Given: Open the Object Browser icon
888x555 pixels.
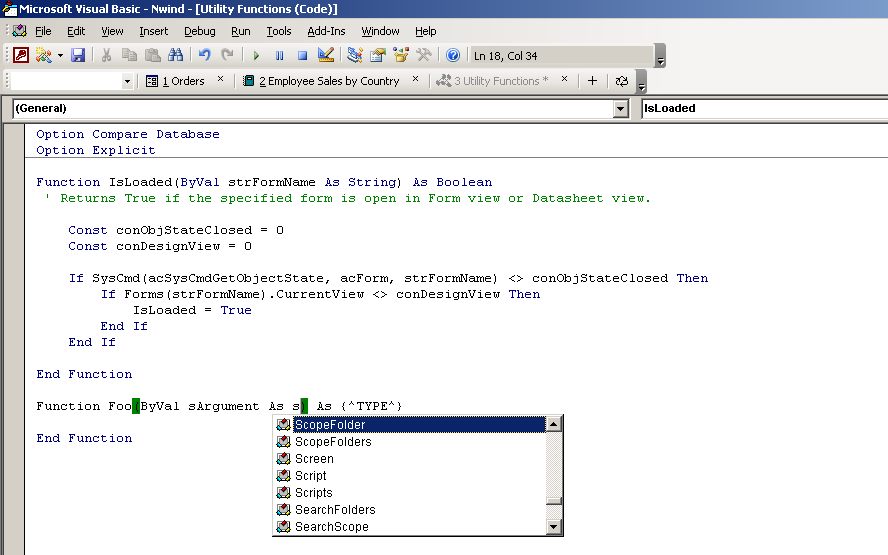Looking at the screenshot, I should pyautogui.click(x=401, y=55).
